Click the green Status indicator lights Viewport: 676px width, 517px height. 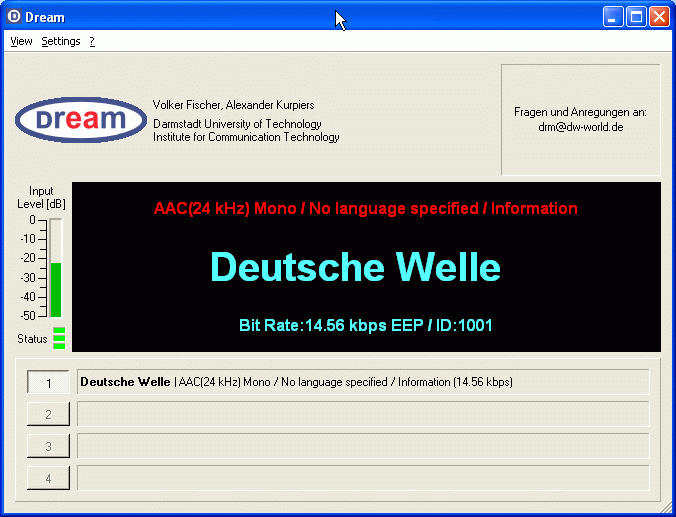pos(59,338)
